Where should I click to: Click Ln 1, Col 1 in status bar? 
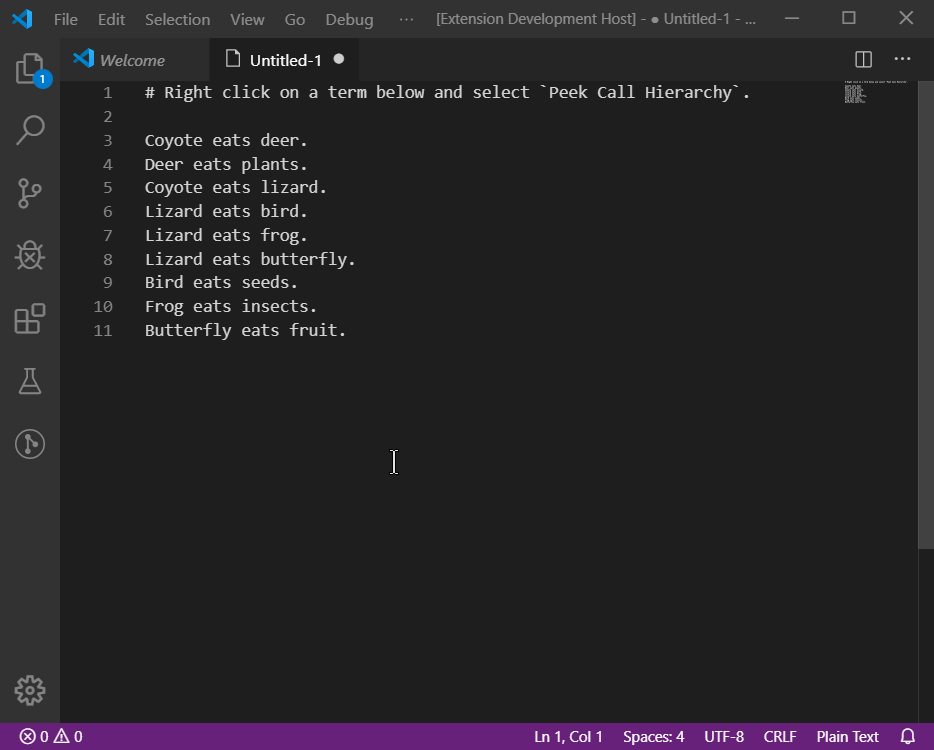(x=568, y=737)
